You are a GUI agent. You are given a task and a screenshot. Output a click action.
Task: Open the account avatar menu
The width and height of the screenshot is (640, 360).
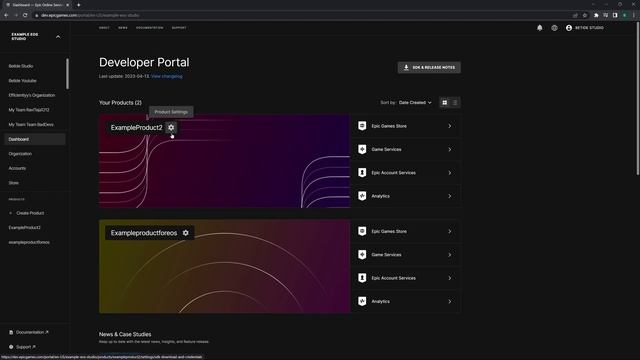569,28
